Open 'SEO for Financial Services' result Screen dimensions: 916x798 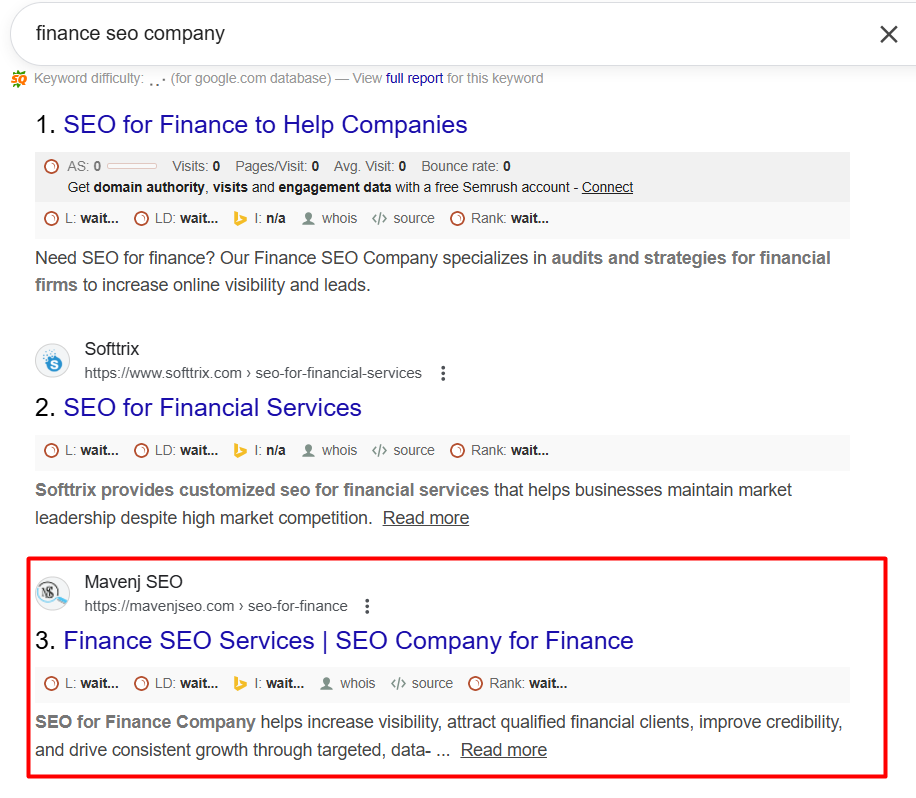coord(212,408)
